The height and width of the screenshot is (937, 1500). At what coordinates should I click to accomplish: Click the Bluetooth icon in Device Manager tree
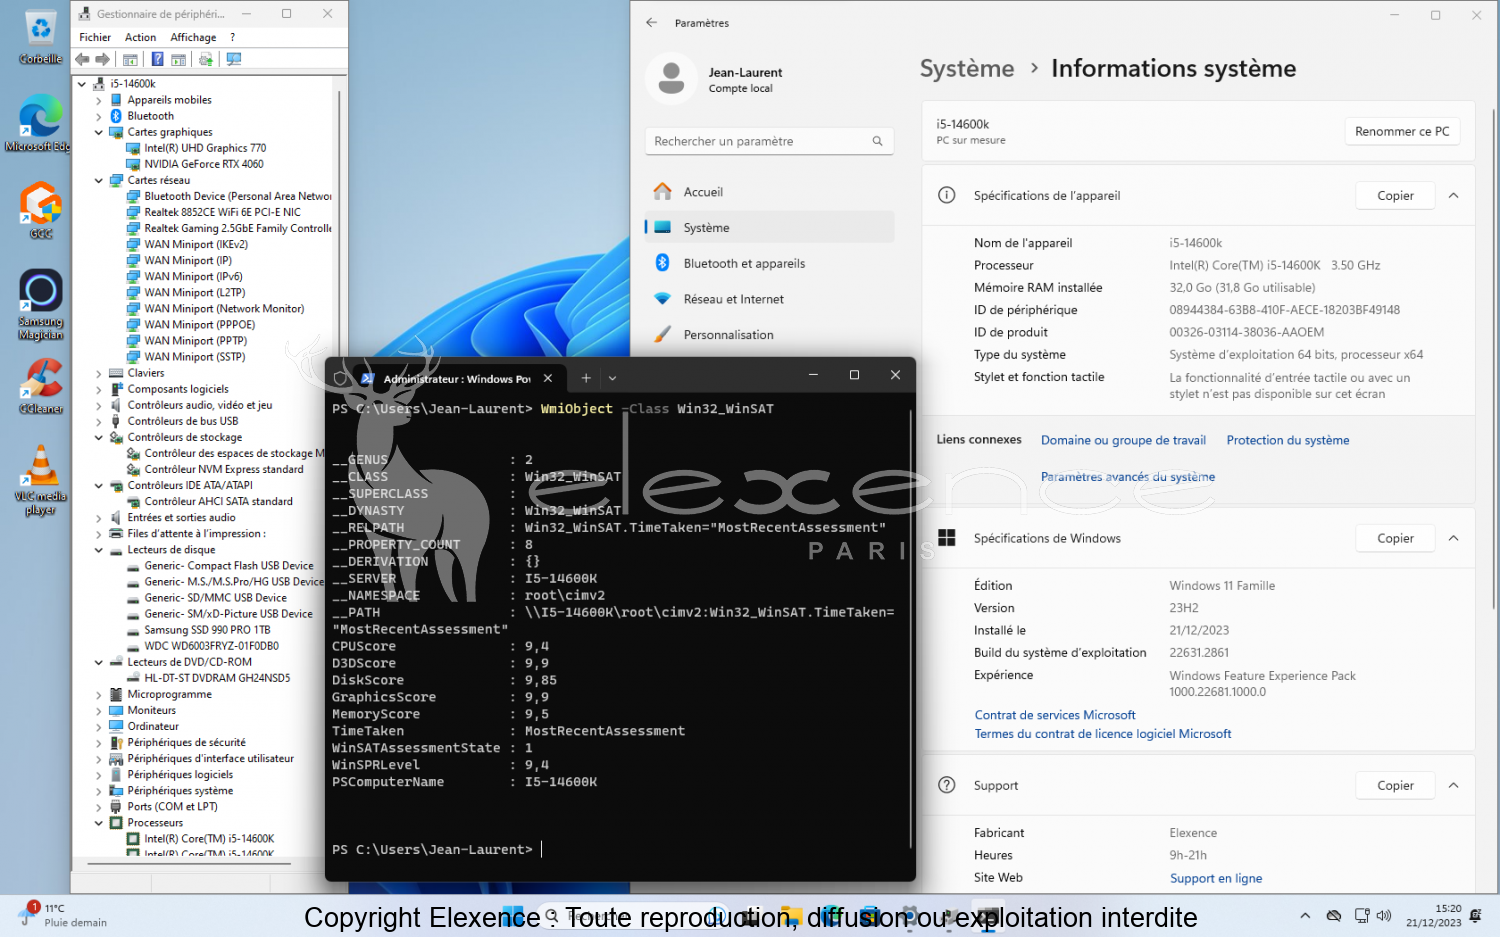tap(116, 116)
